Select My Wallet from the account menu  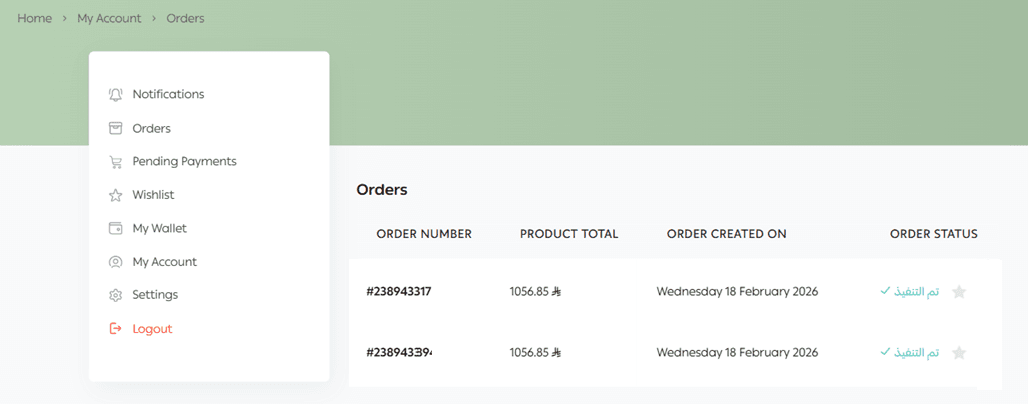[159, 228]
